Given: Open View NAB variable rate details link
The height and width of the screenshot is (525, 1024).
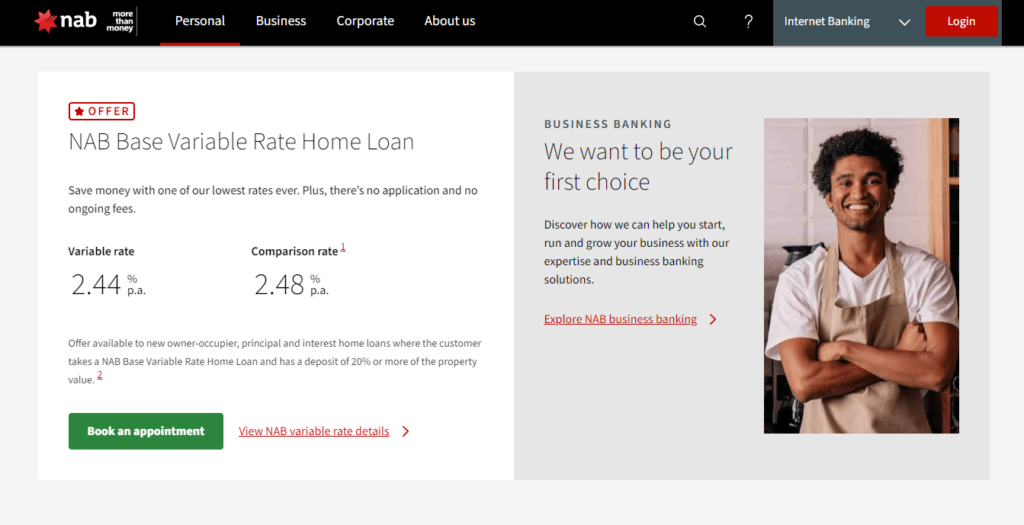Looking at the screenshot, I should [313, 431].
